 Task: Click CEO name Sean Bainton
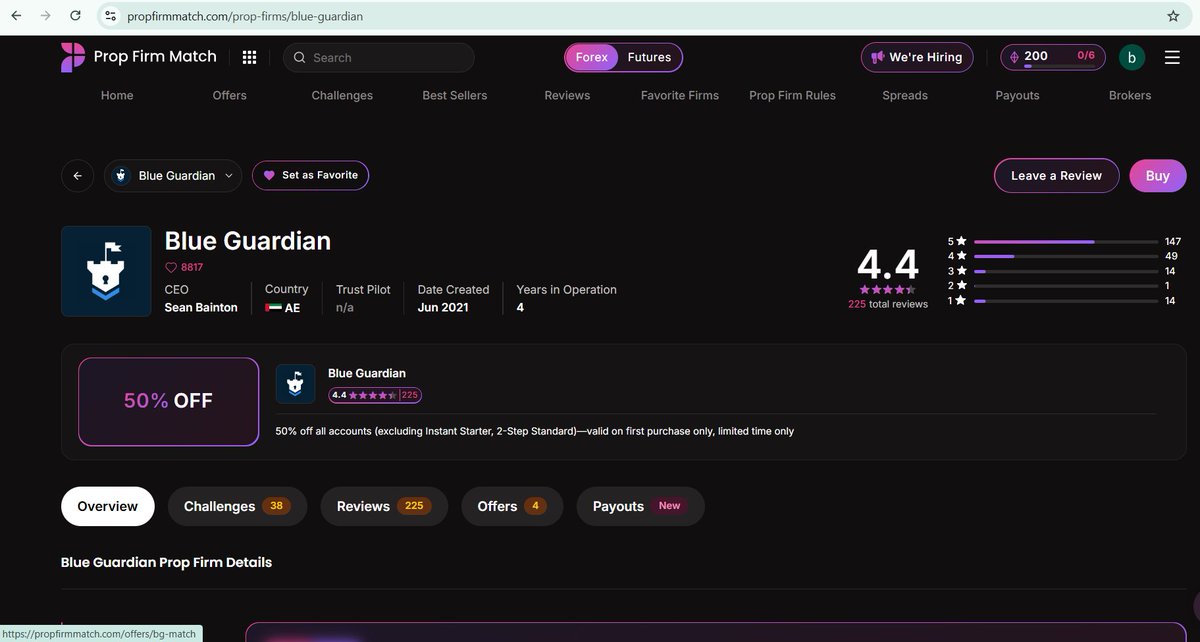(201, 308)
